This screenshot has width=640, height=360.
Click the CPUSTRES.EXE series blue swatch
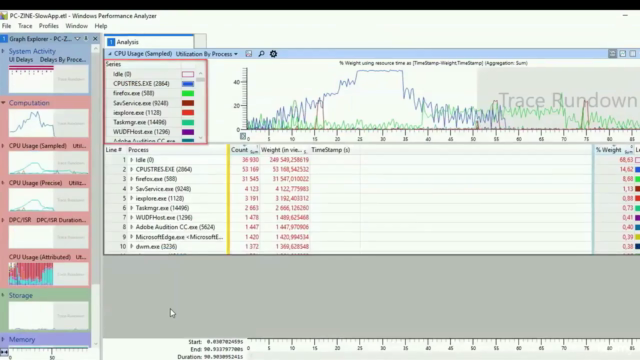pyautogui.click(x=188, y=84)
